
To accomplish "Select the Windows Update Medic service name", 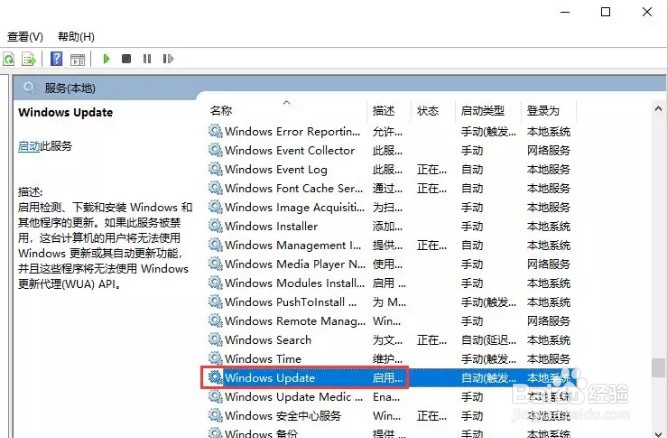I will coord(294,397).
